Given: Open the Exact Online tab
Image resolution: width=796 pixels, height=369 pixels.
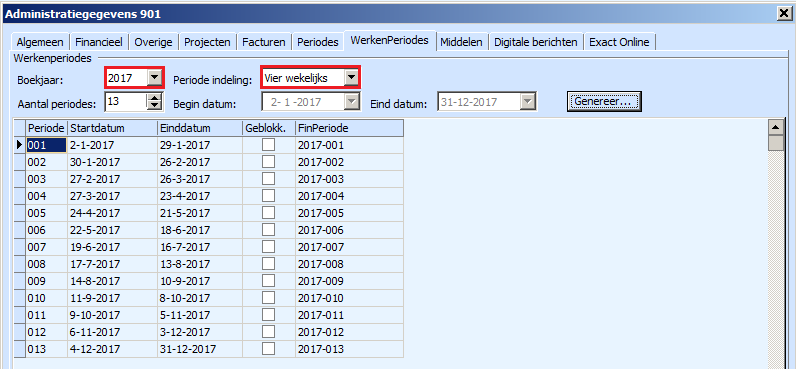Looking at the screenshot, I should coord(619,42).
